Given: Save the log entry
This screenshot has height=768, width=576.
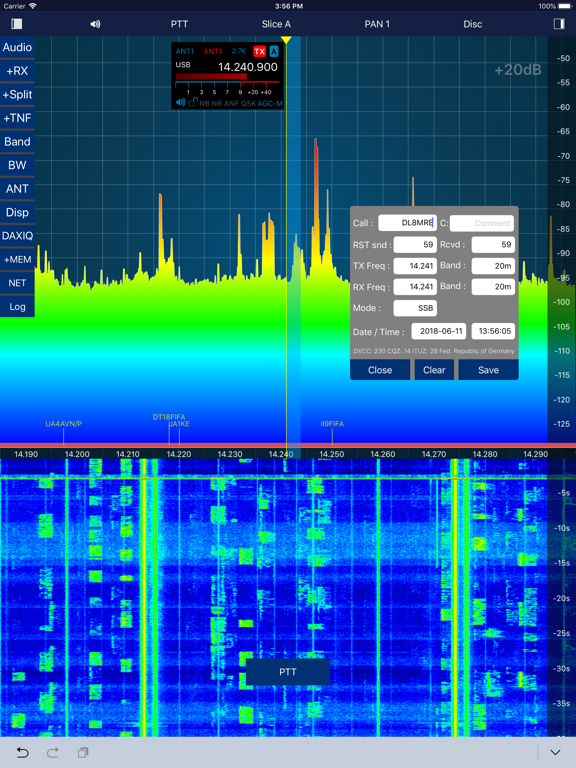Looking at the screenshot, I should (x=488, y=370).
